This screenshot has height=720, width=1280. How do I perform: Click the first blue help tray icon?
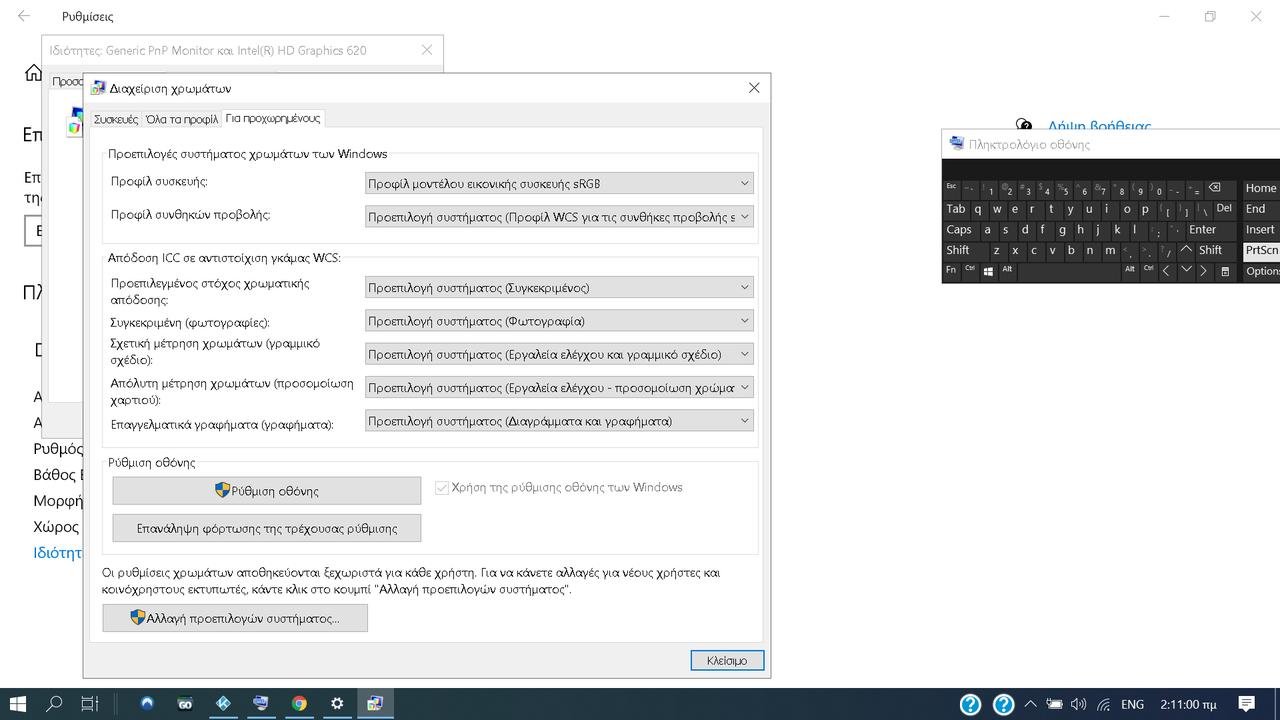tap(970, 704)
